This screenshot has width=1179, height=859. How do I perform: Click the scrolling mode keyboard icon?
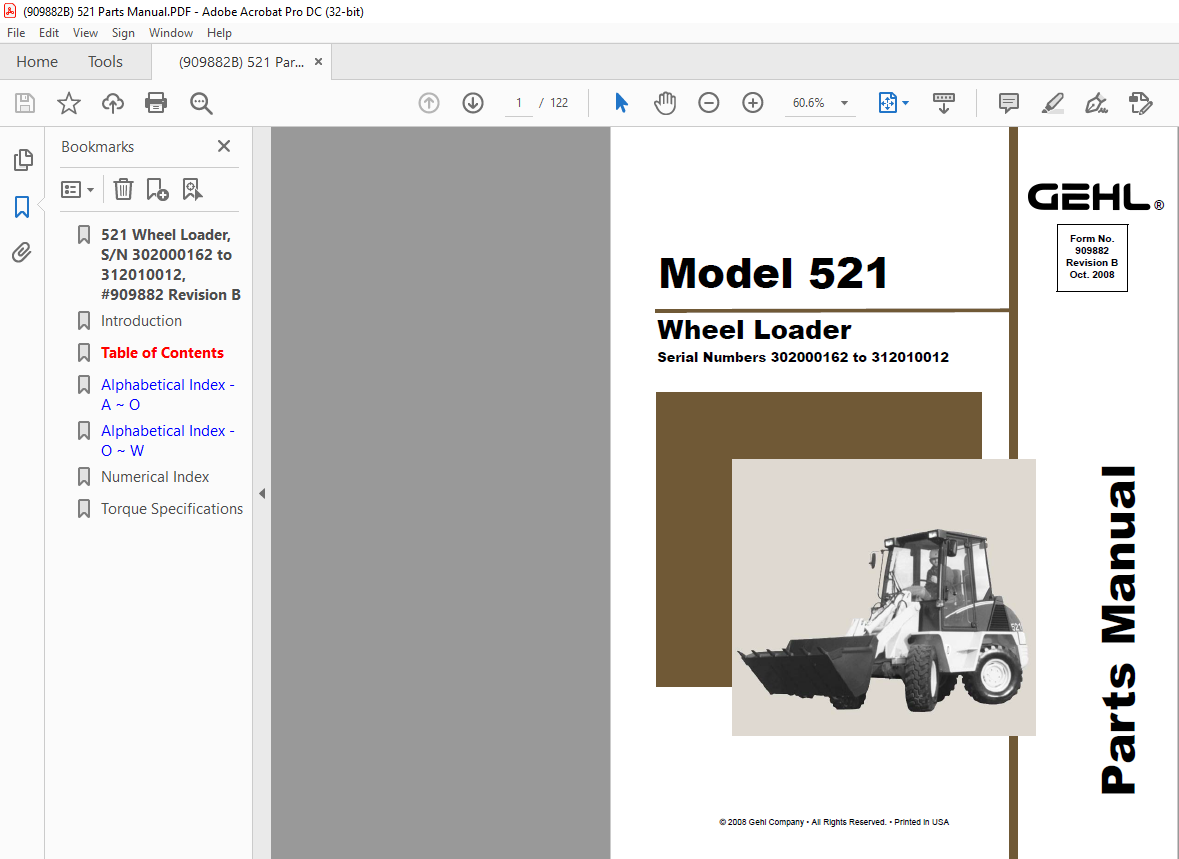tap(944, 103)
